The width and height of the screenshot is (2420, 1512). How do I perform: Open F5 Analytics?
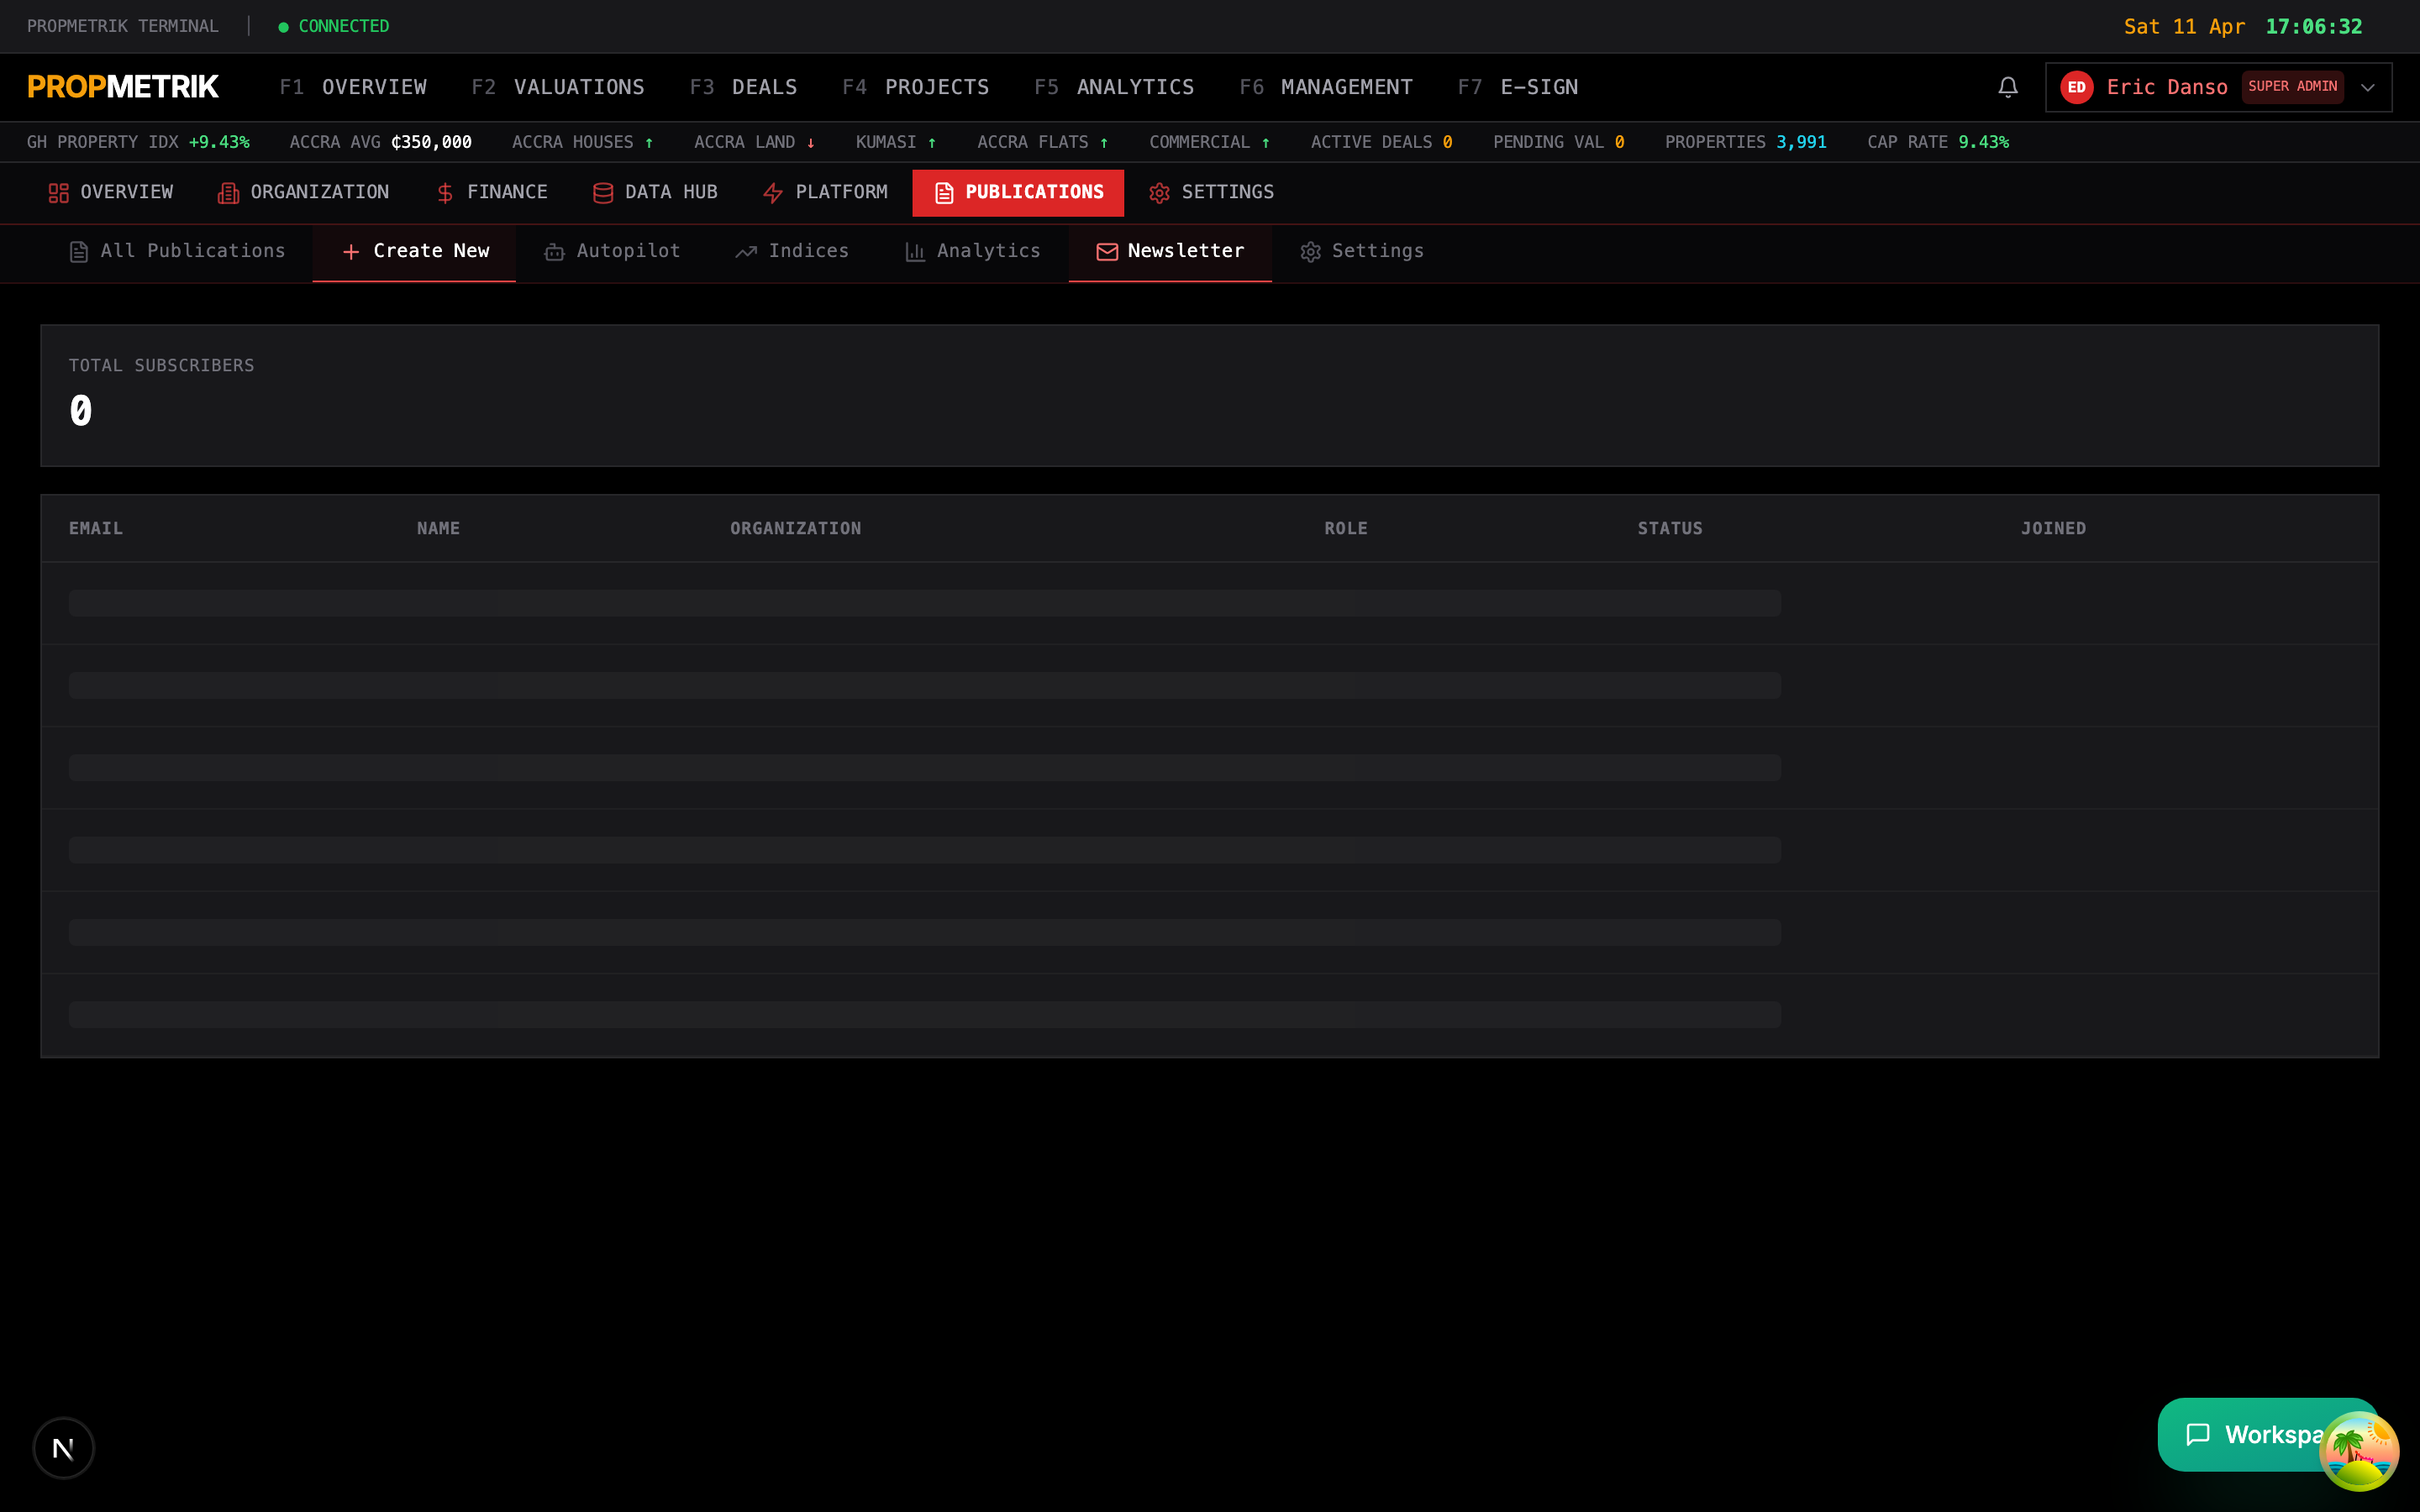point(1114,87)
